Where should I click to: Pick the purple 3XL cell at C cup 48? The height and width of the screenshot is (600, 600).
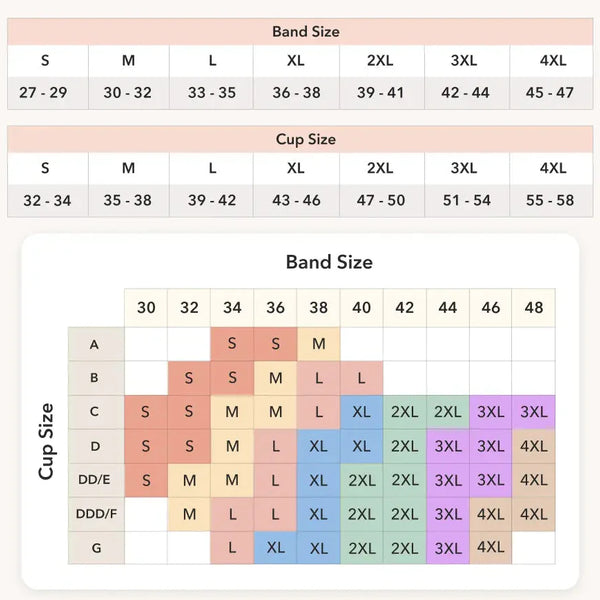tap(533, 412)
